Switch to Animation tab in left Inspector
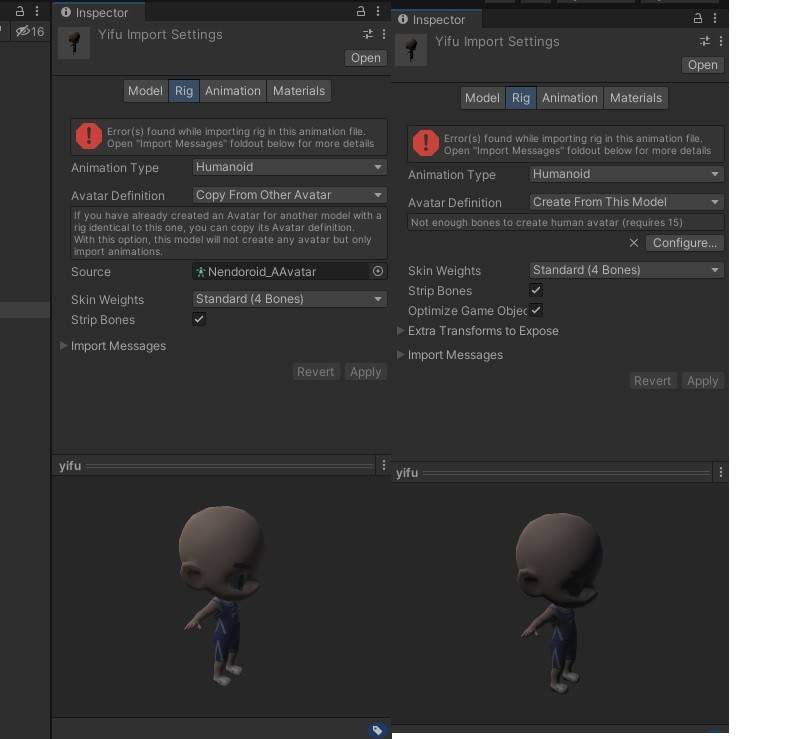Image resolution: width=805 pixels, height=739 pixels. point(233,91)
